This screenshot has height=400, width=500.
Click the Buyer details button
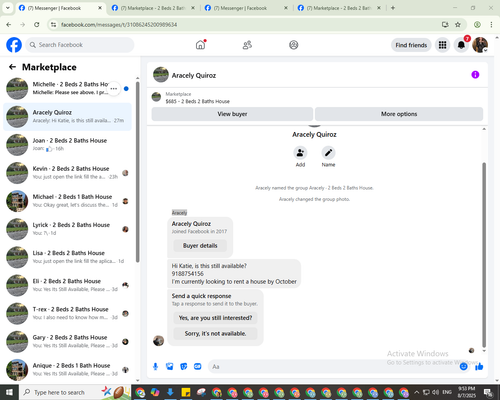[x=200, y=246]
